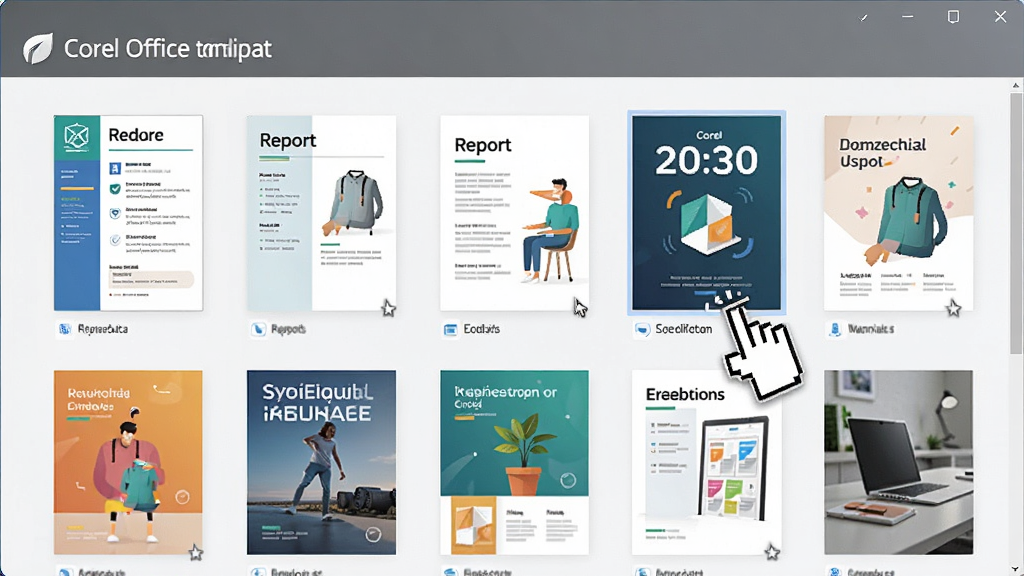Click the 'Wannlaks' template label

pos(871,329)
